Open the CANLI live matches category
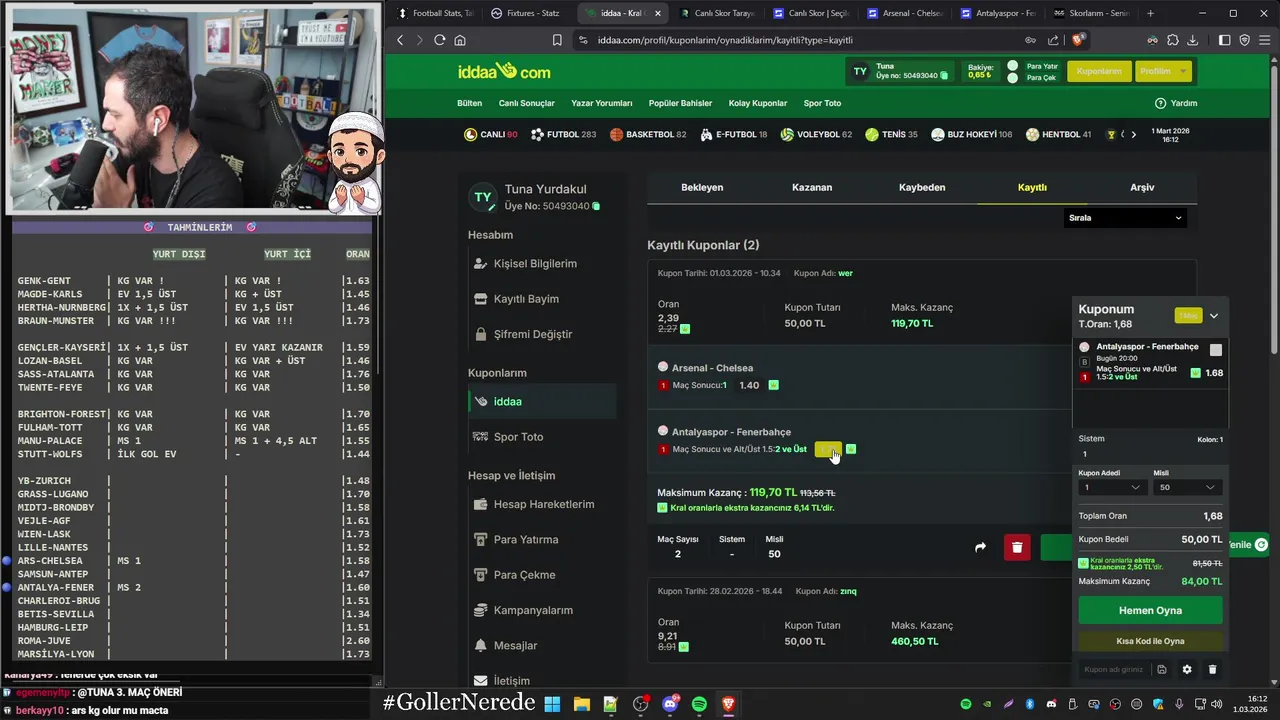Screen dimensions: 1280x720 (x=490, y=134)
